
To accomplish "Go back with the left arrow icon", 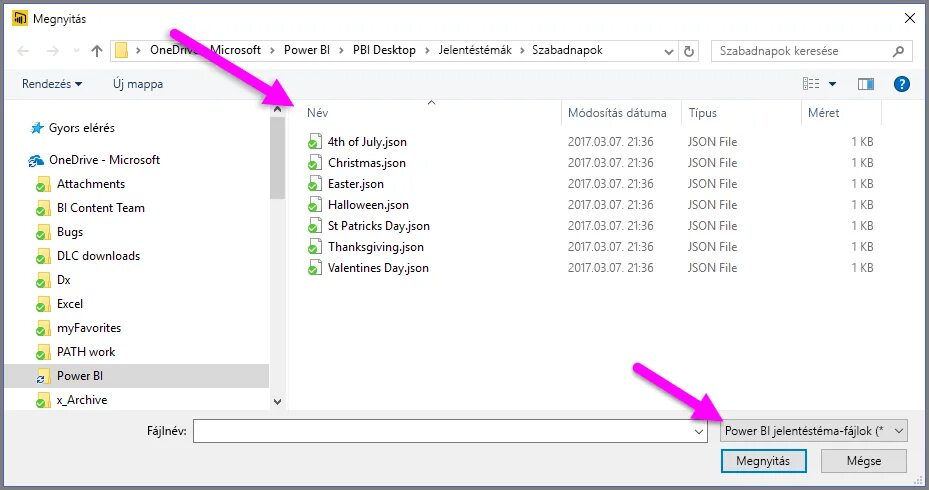I will (x=23, y=52).
